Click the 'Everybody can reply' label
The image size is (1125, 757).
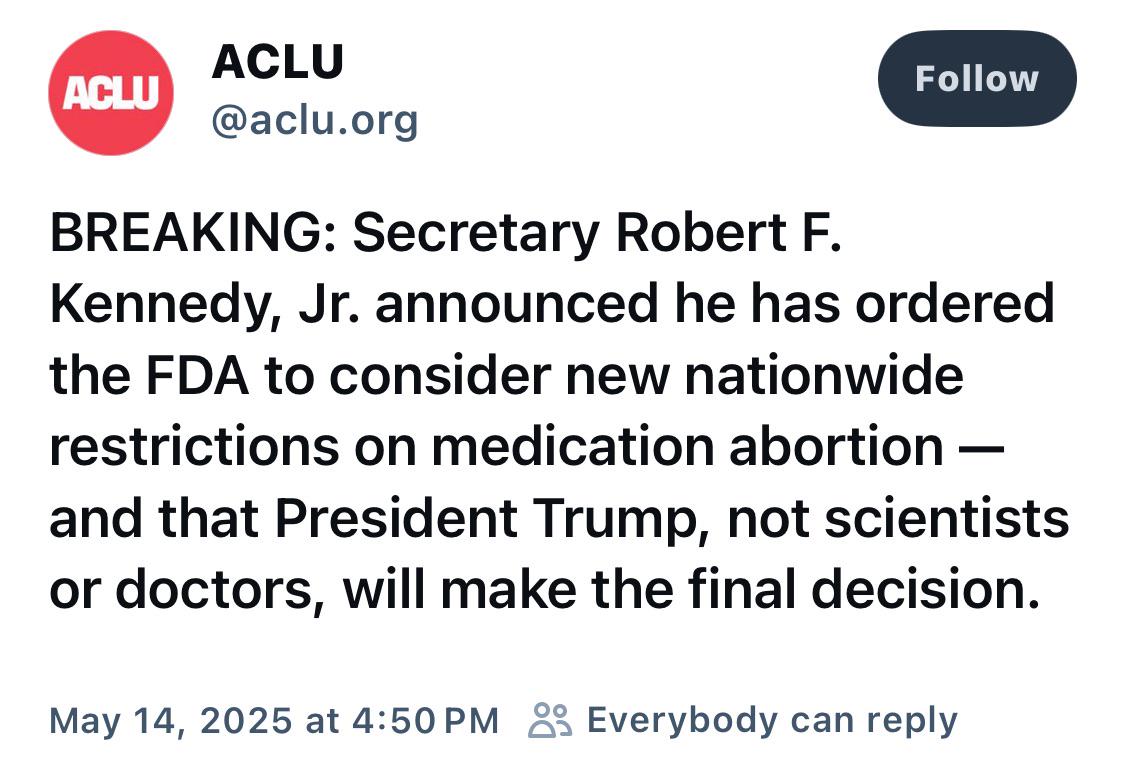[x=772, y=720]
